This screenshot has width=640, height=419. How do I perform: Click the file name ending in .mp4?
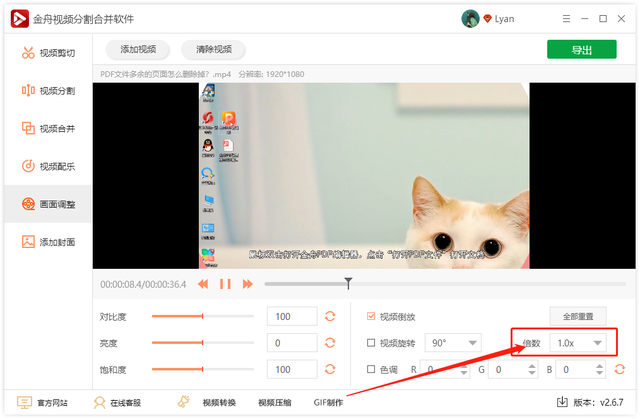(x=165, y=74)
